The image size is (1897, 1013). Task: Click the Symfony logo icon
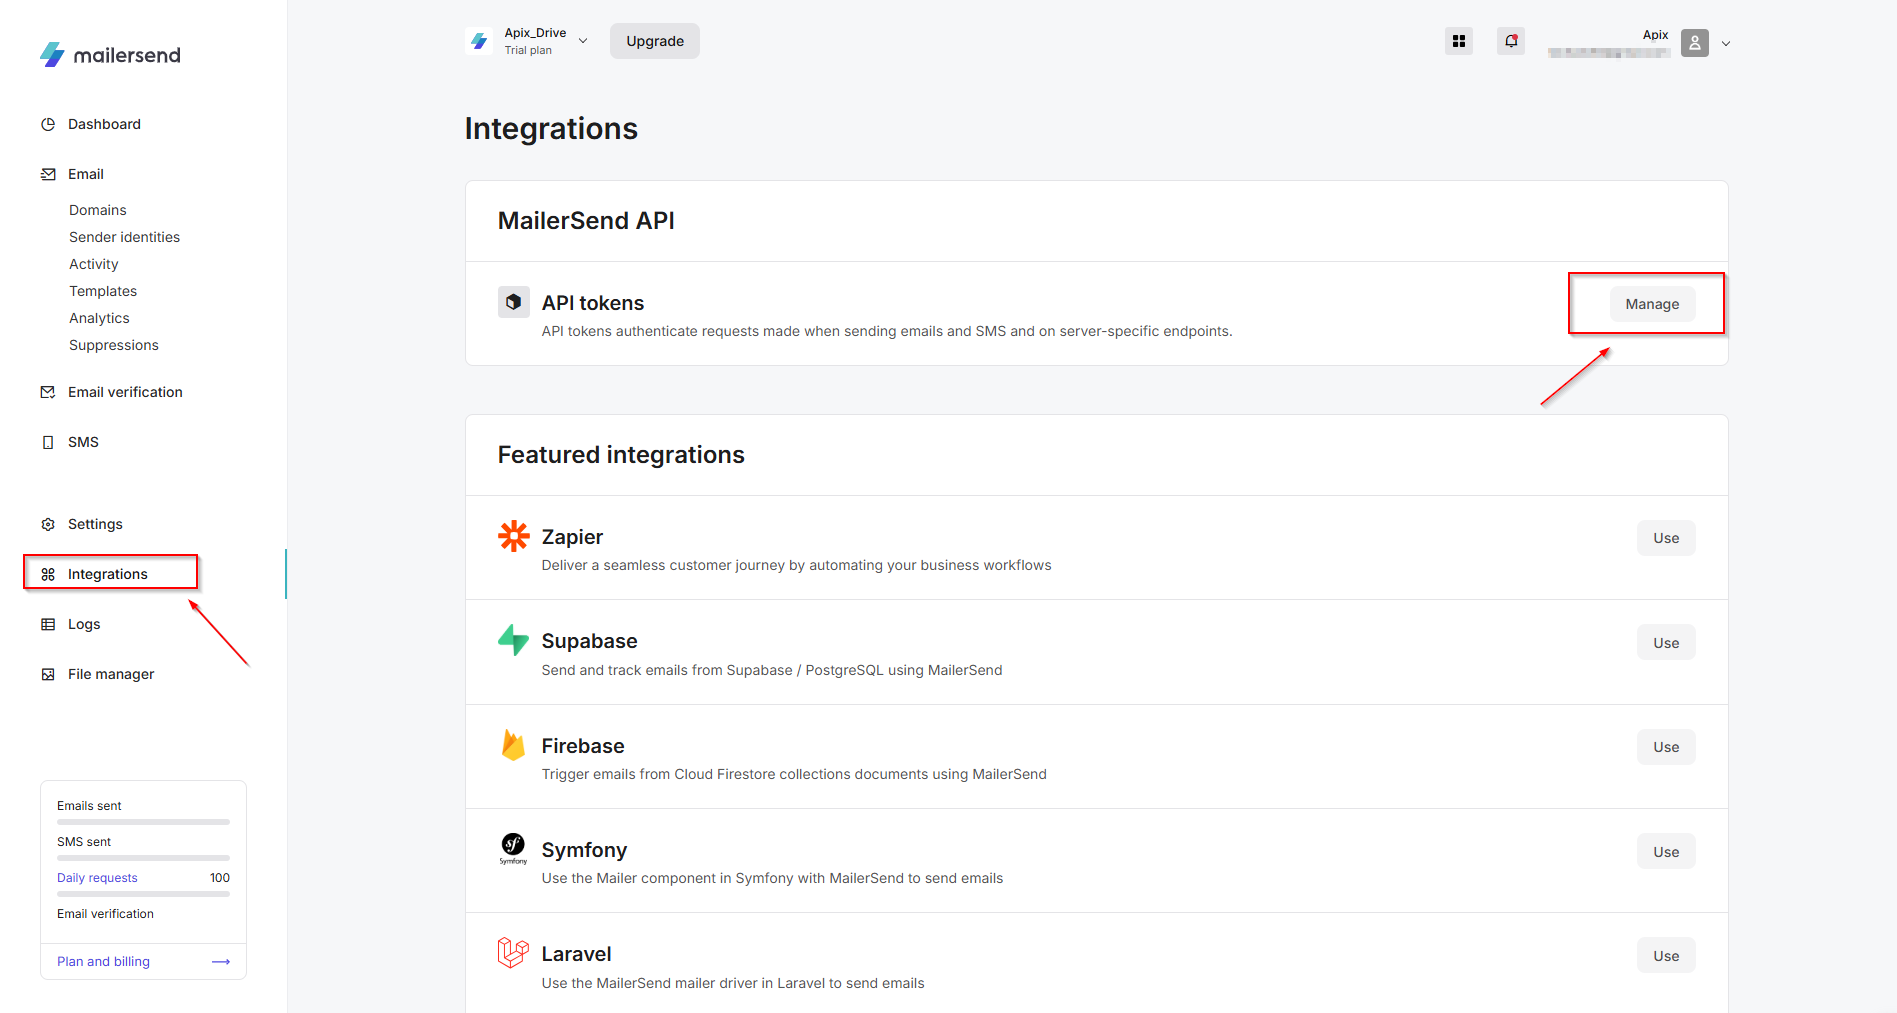513,849
